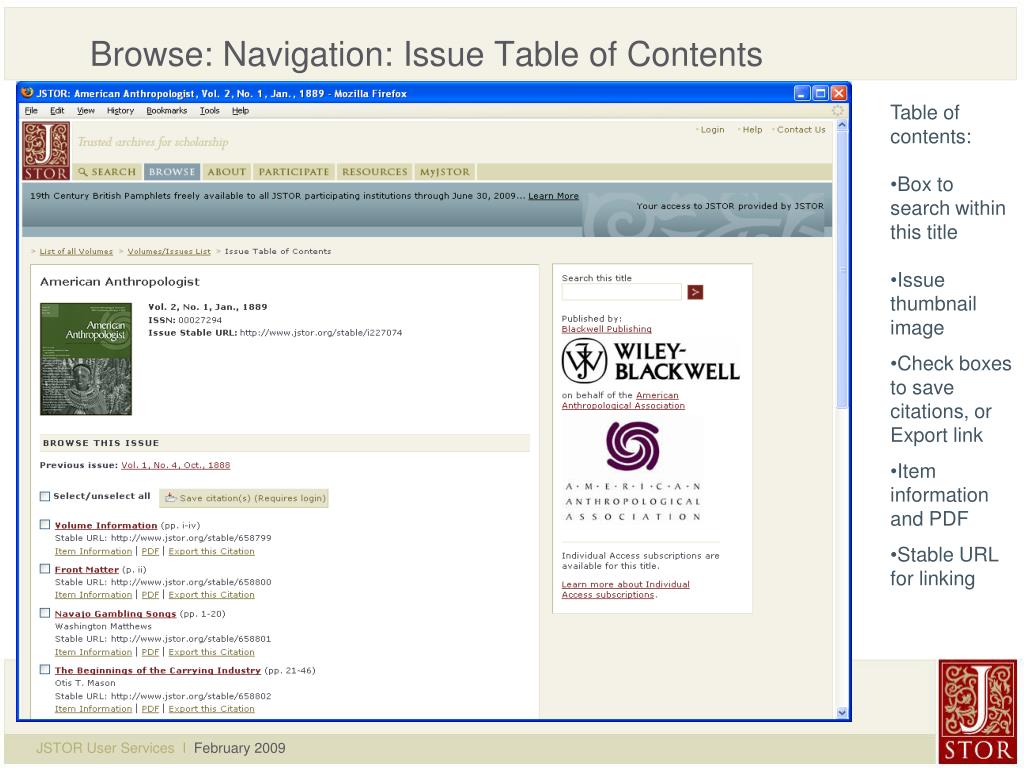Image resolution: width=1024 pixels, height=768 pixels.
Task: Open the Blackwell Publishing link
Action: [607, 329]
